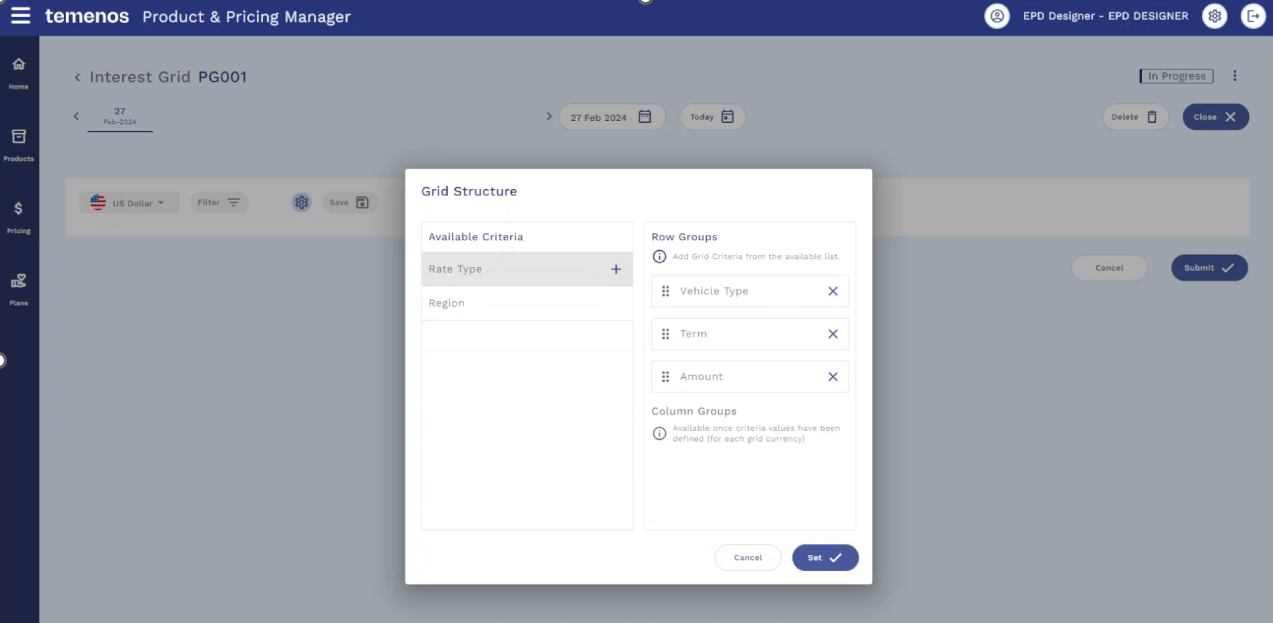Click the Close button
The height and width of the screenshot is (623, 1273).
(x=1215, y=117)
